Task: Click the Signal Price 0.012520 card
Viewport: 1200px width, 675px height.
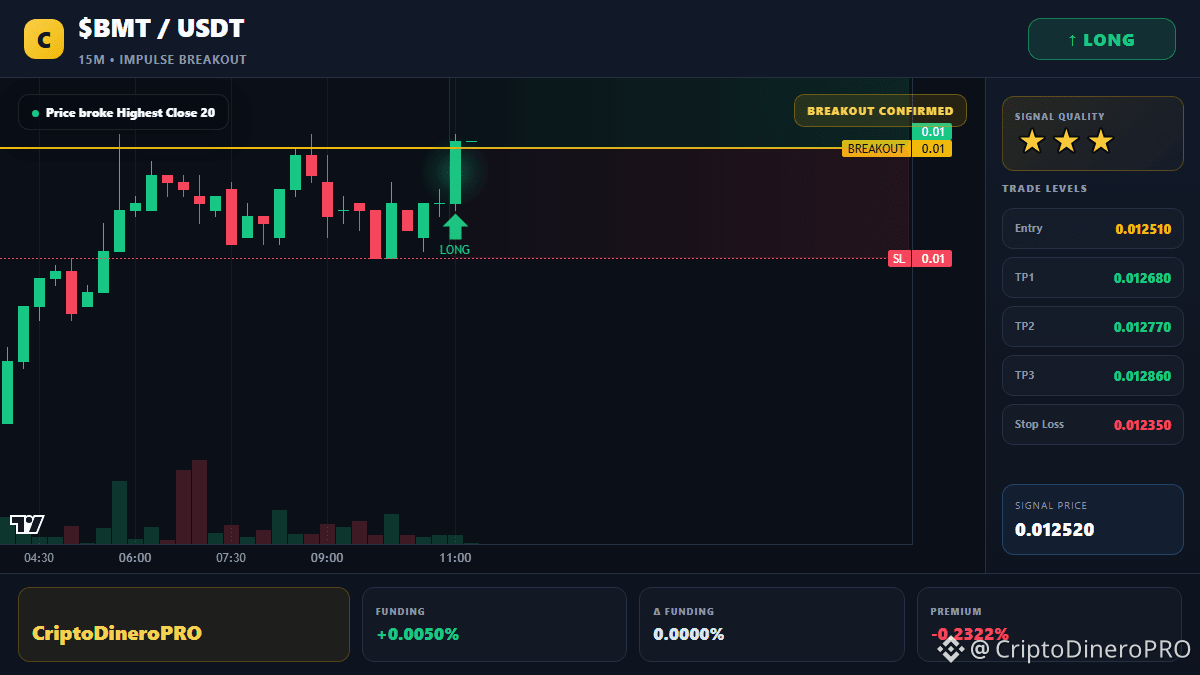Action: [1092, 519]
